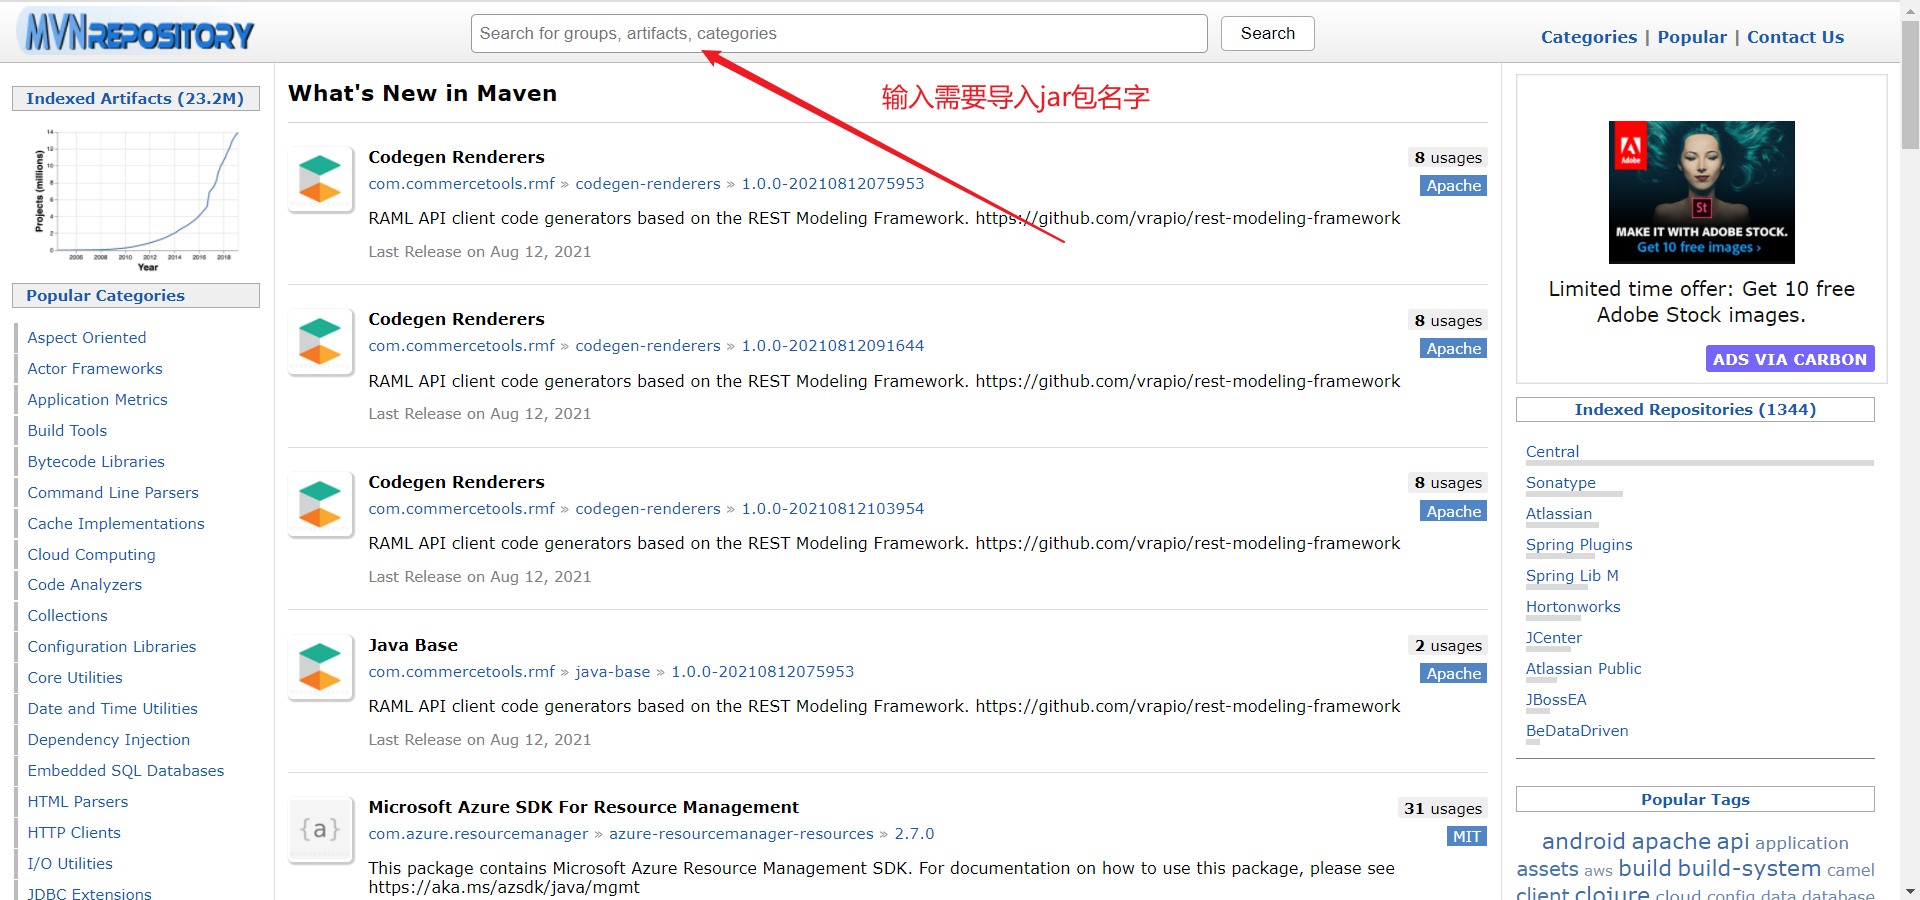Select the Dependency Injection category
The image size is (1920, 900).
click(108, 739)
